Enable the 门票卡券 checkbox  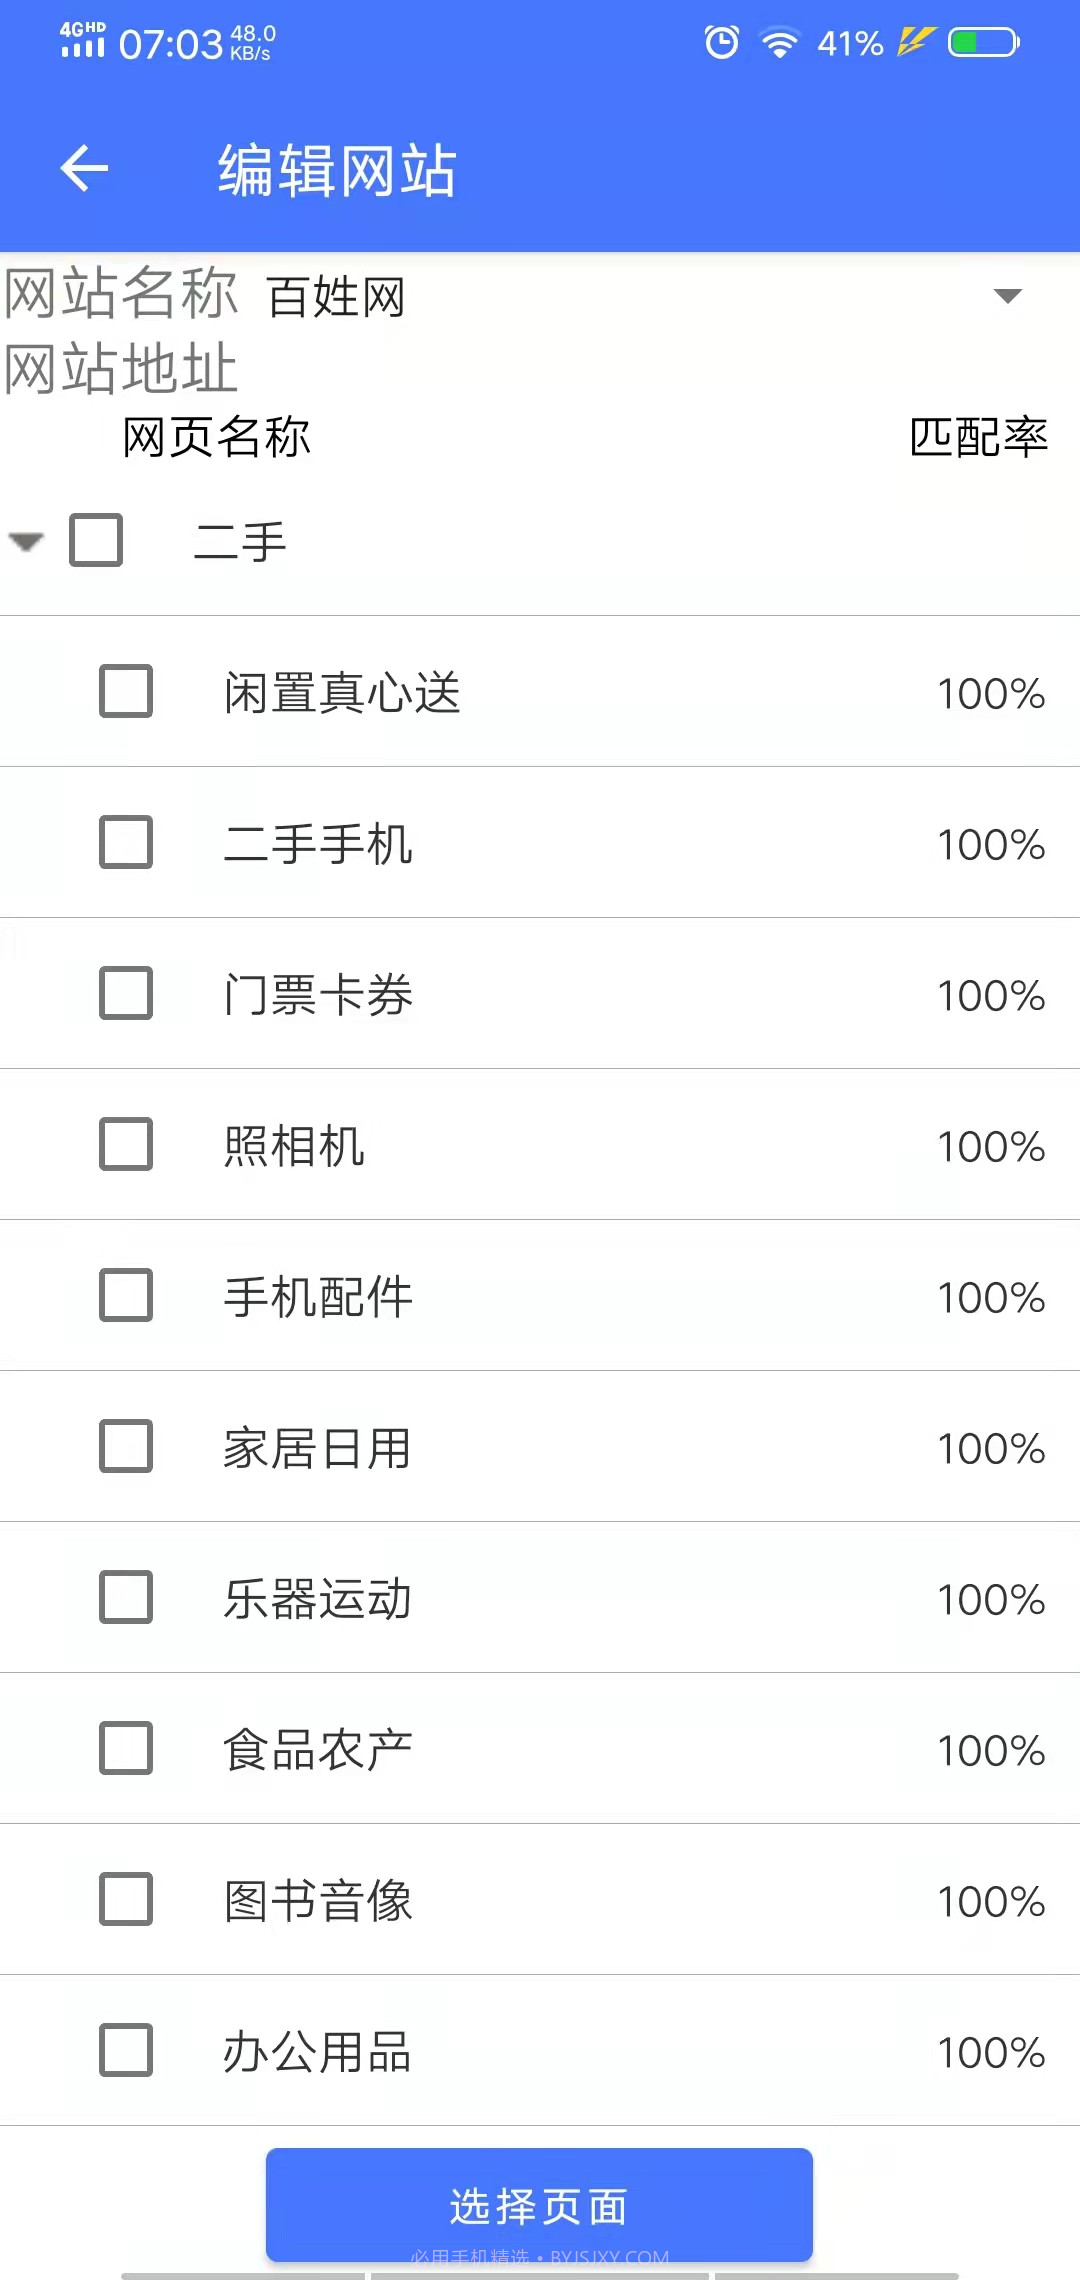(x=126, y=994)
